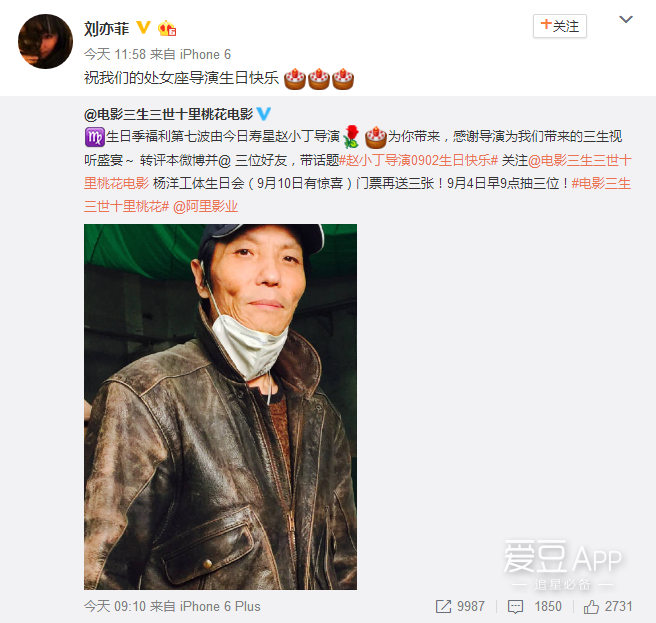Click the blue V badge of reposted account

point(264,113)
